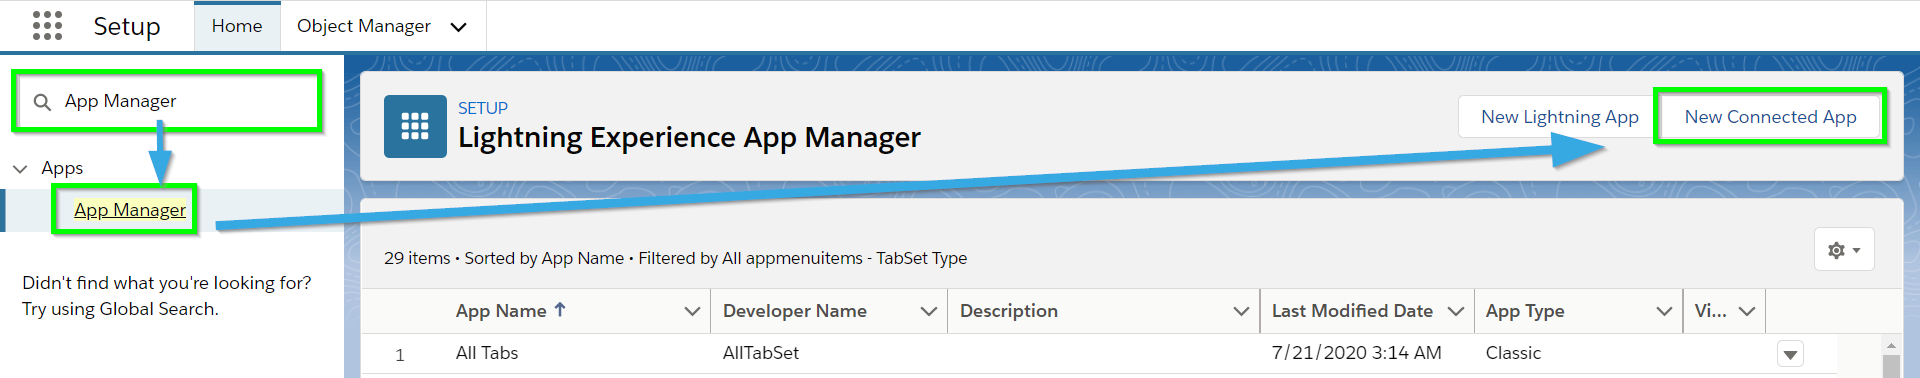The height and width of the screenshot is (378, 1920).
Task: Open App Type column dropdown menu
Action: pyautogui.click(x=1664, y=311)
